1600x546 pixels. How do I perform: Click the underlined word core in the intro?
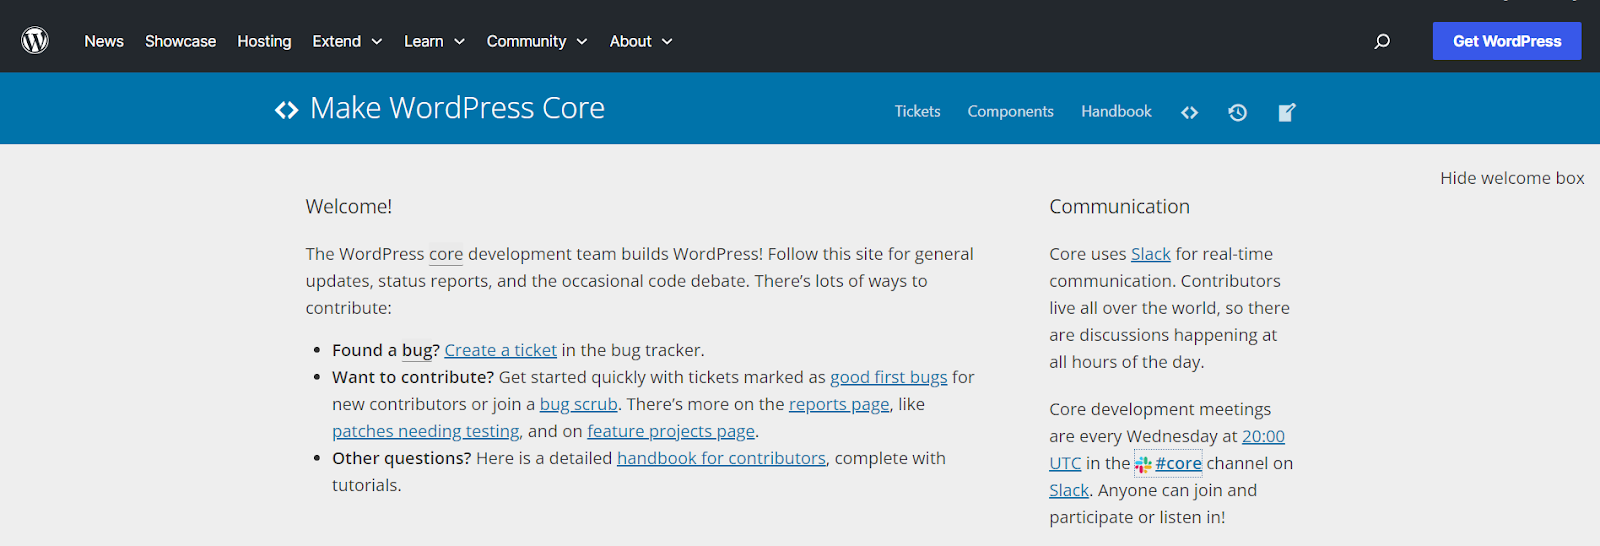[446, 254]
